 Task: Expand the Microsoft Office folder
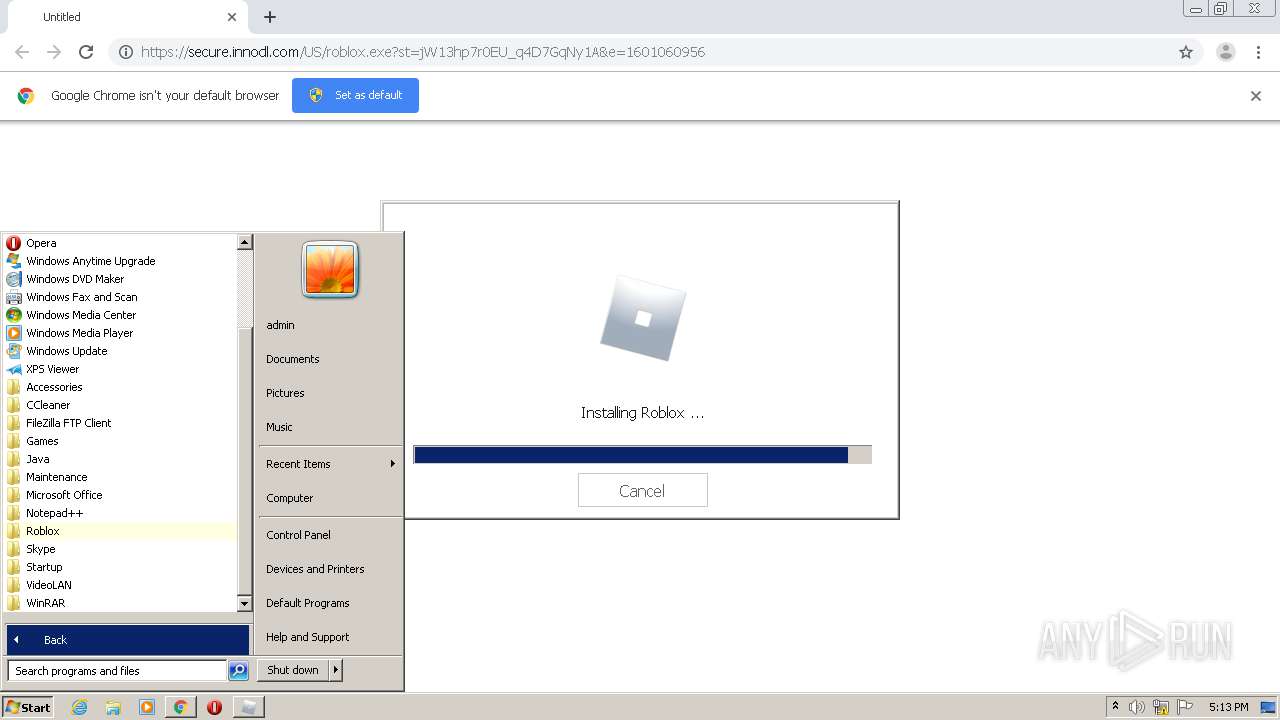click(x=120, y=495)
